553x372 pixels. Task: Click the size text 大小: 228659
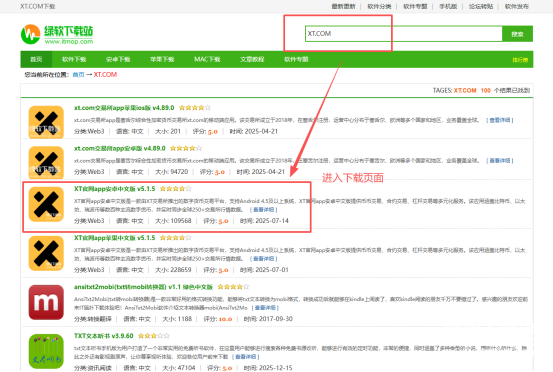[173, 270]
